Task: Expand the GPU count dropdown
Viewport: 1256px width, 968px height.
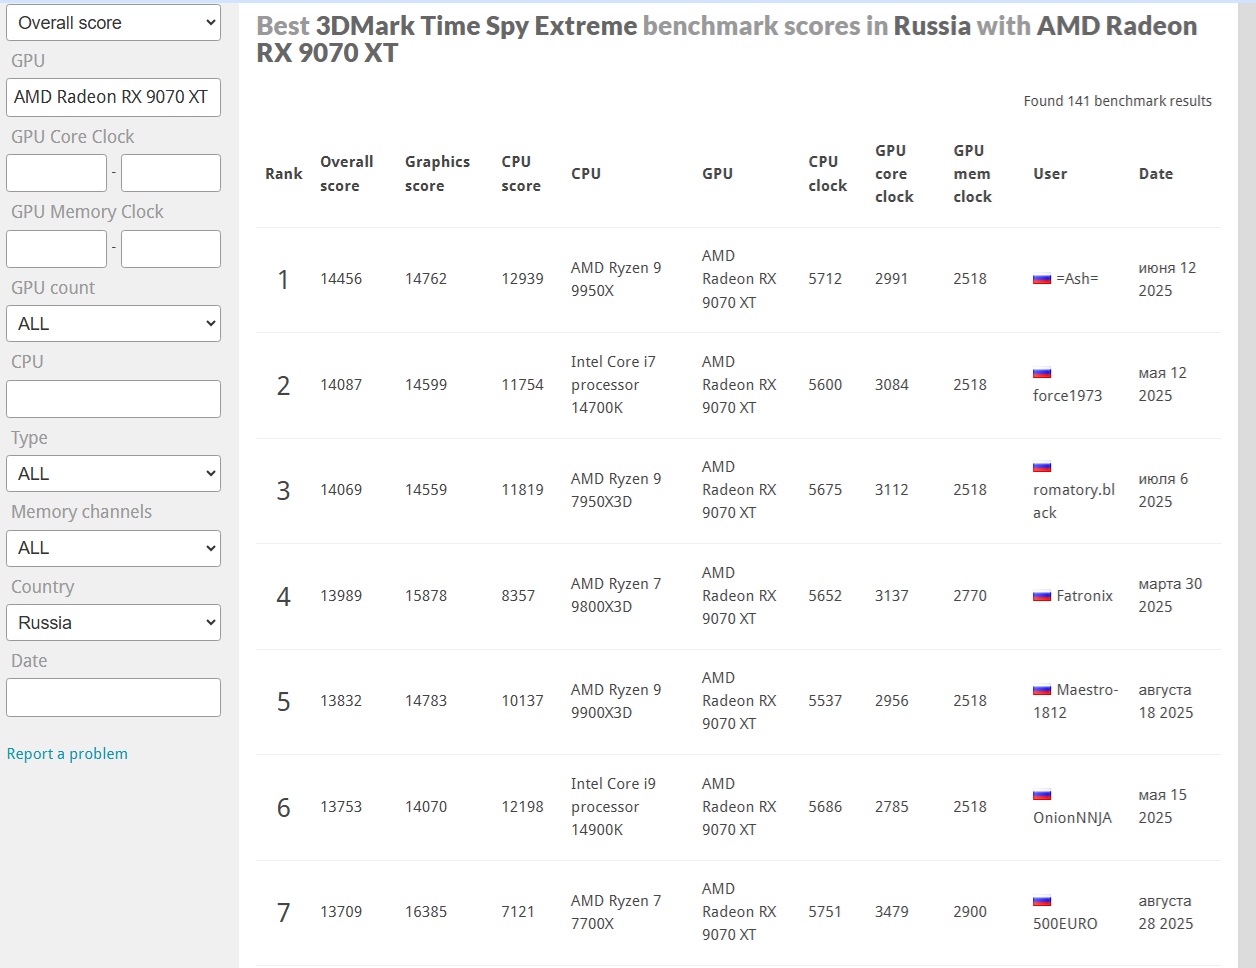Action: tap(113, 324)
